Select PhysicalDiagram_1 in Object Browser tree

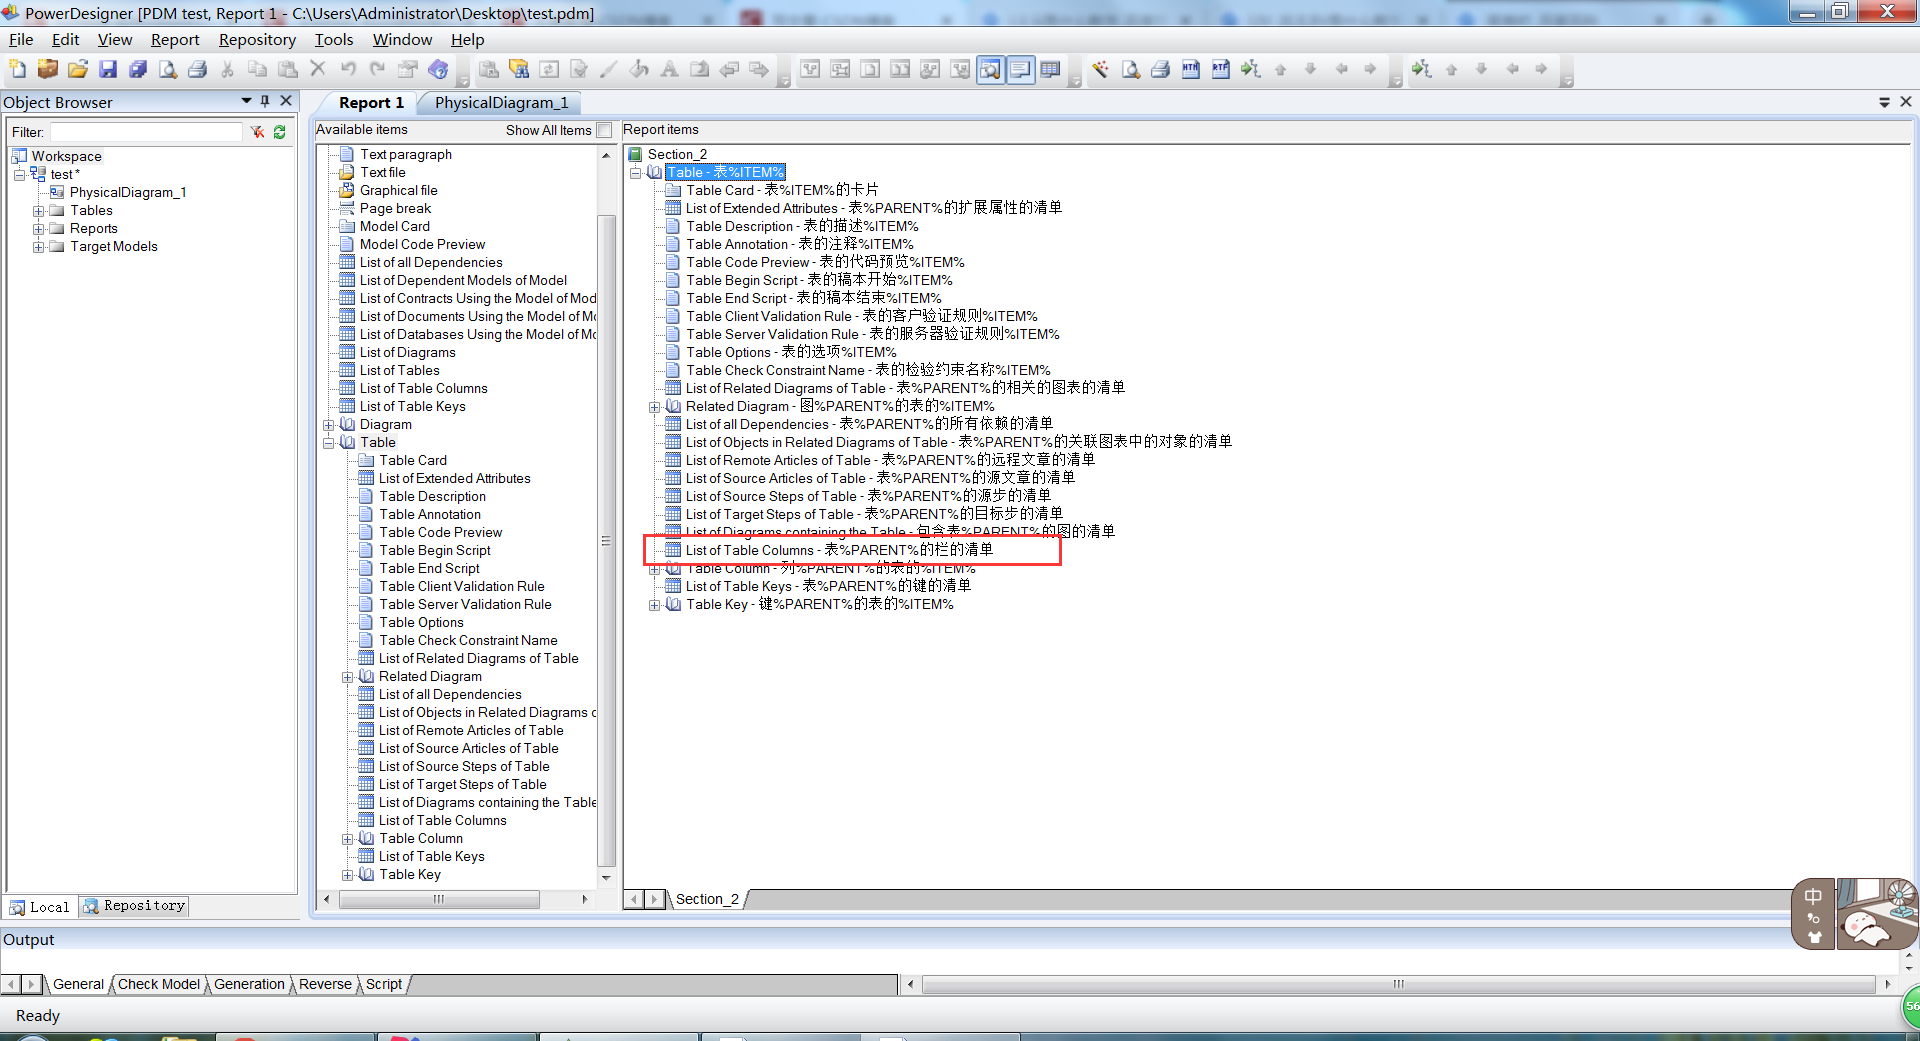point(128,192)
